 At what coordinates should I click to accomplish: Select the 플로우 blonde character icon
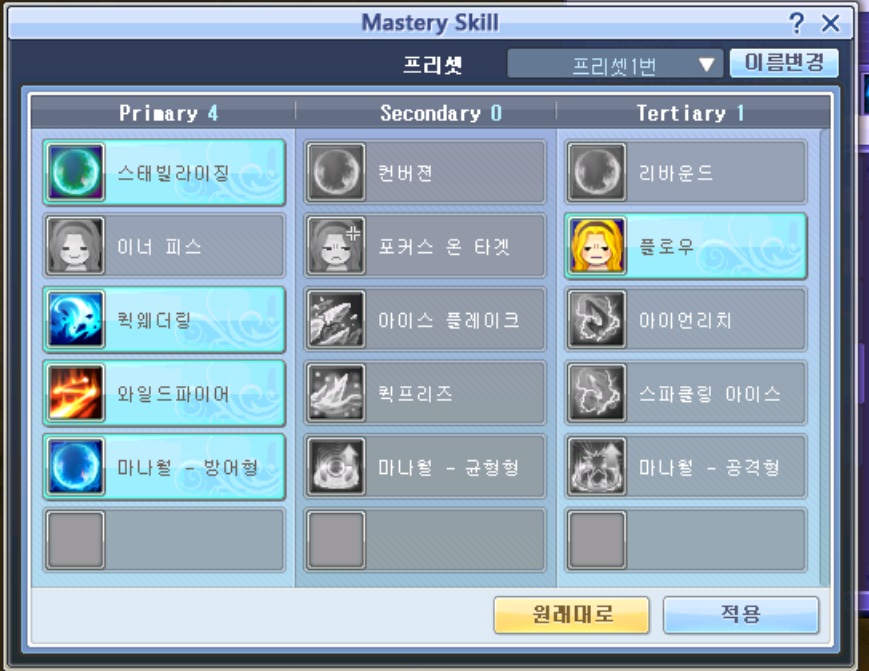point(597,246)
